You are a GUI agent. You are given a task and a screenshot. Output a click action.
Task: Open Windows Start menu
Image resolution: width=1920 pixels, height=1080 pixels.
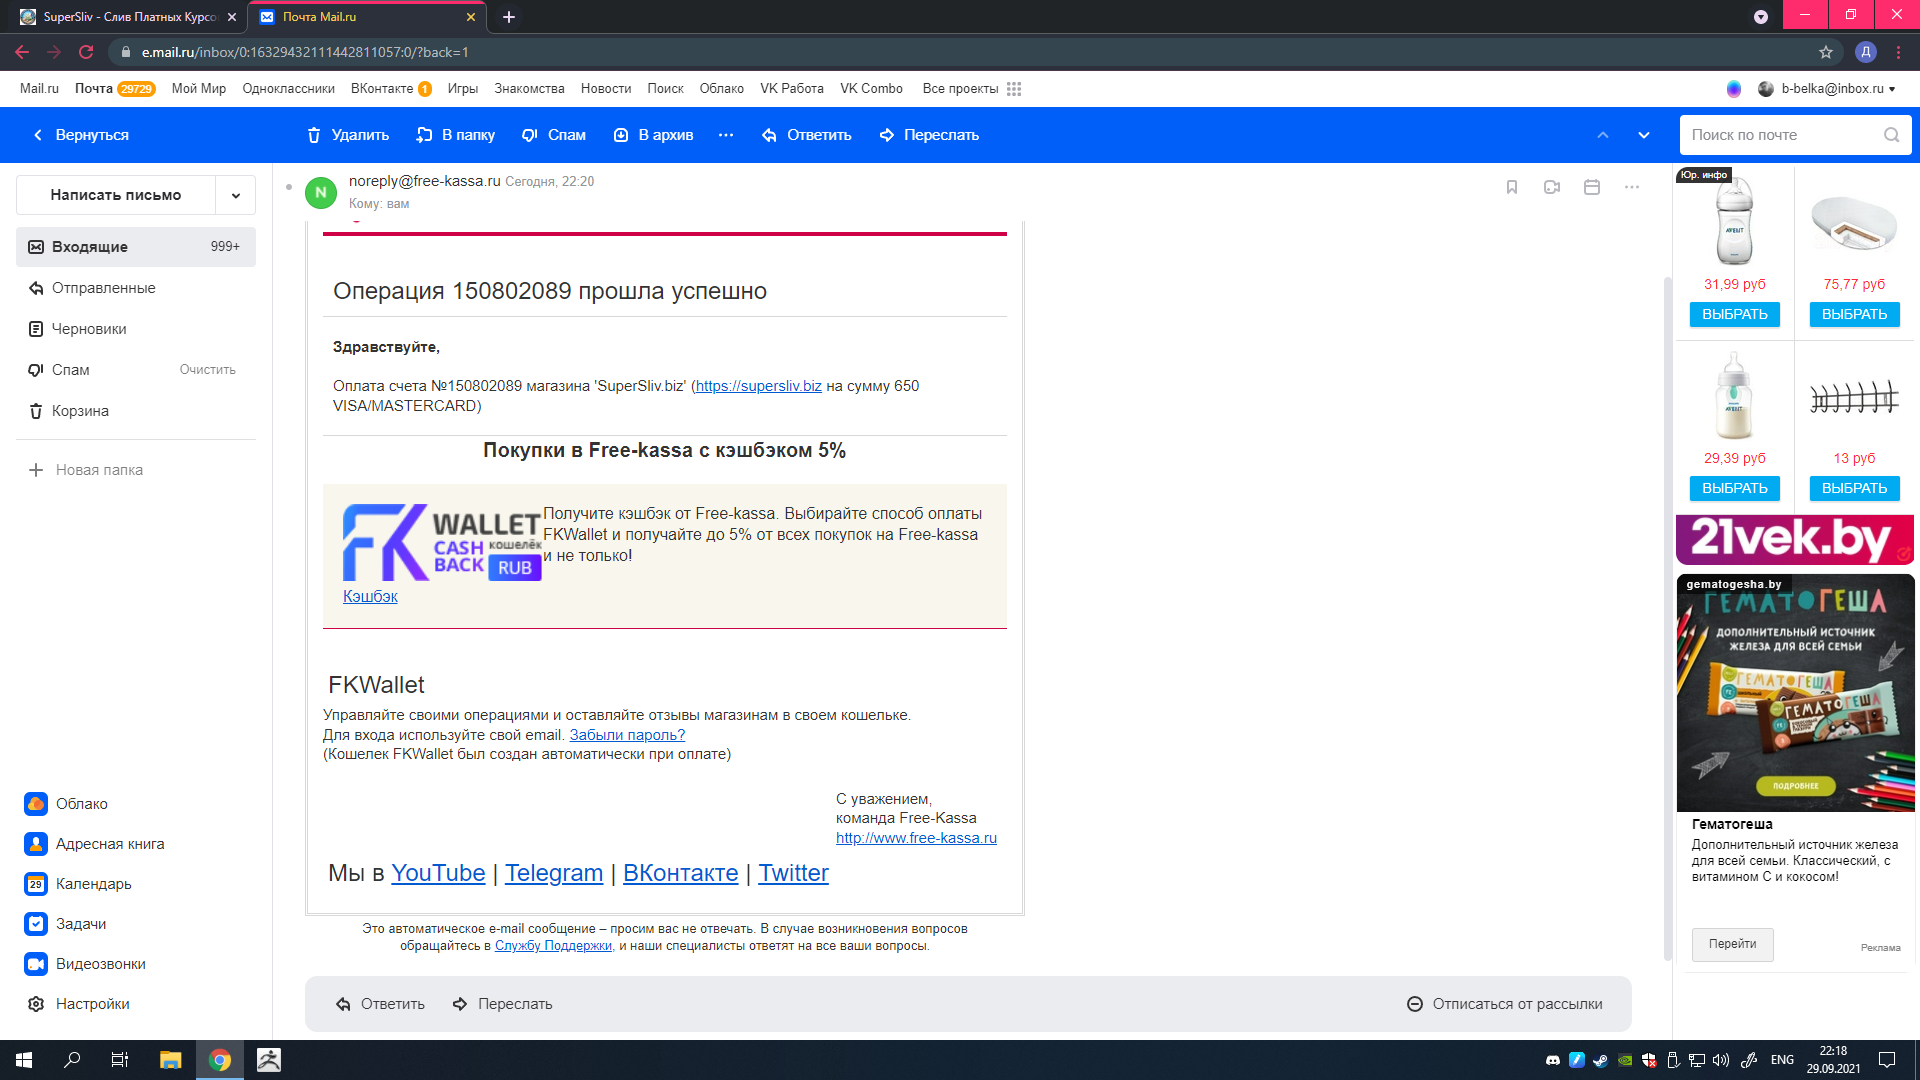[24, 1060]
